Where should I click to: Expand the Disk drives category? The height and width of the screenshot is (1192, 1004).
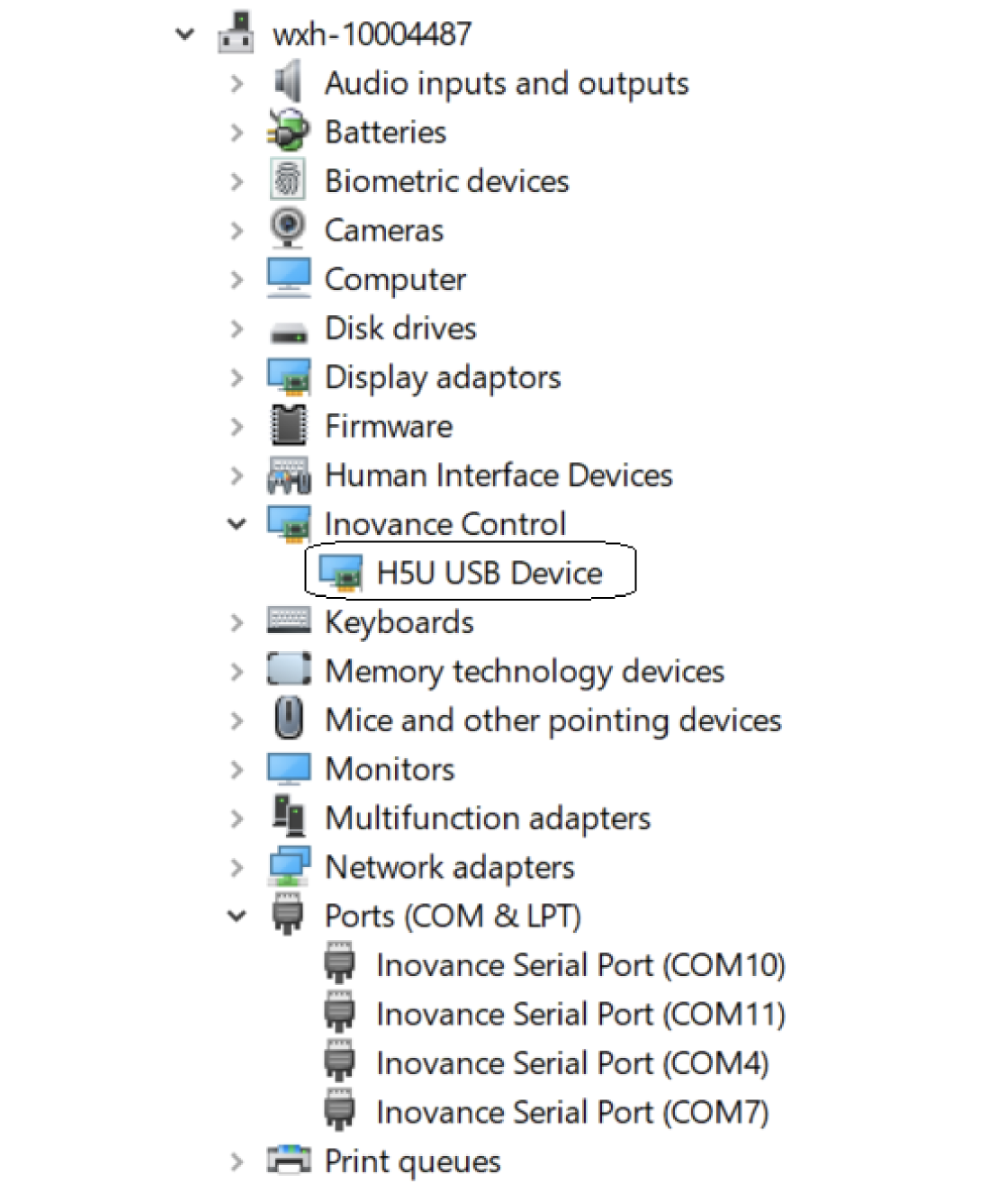pos(236,328)
